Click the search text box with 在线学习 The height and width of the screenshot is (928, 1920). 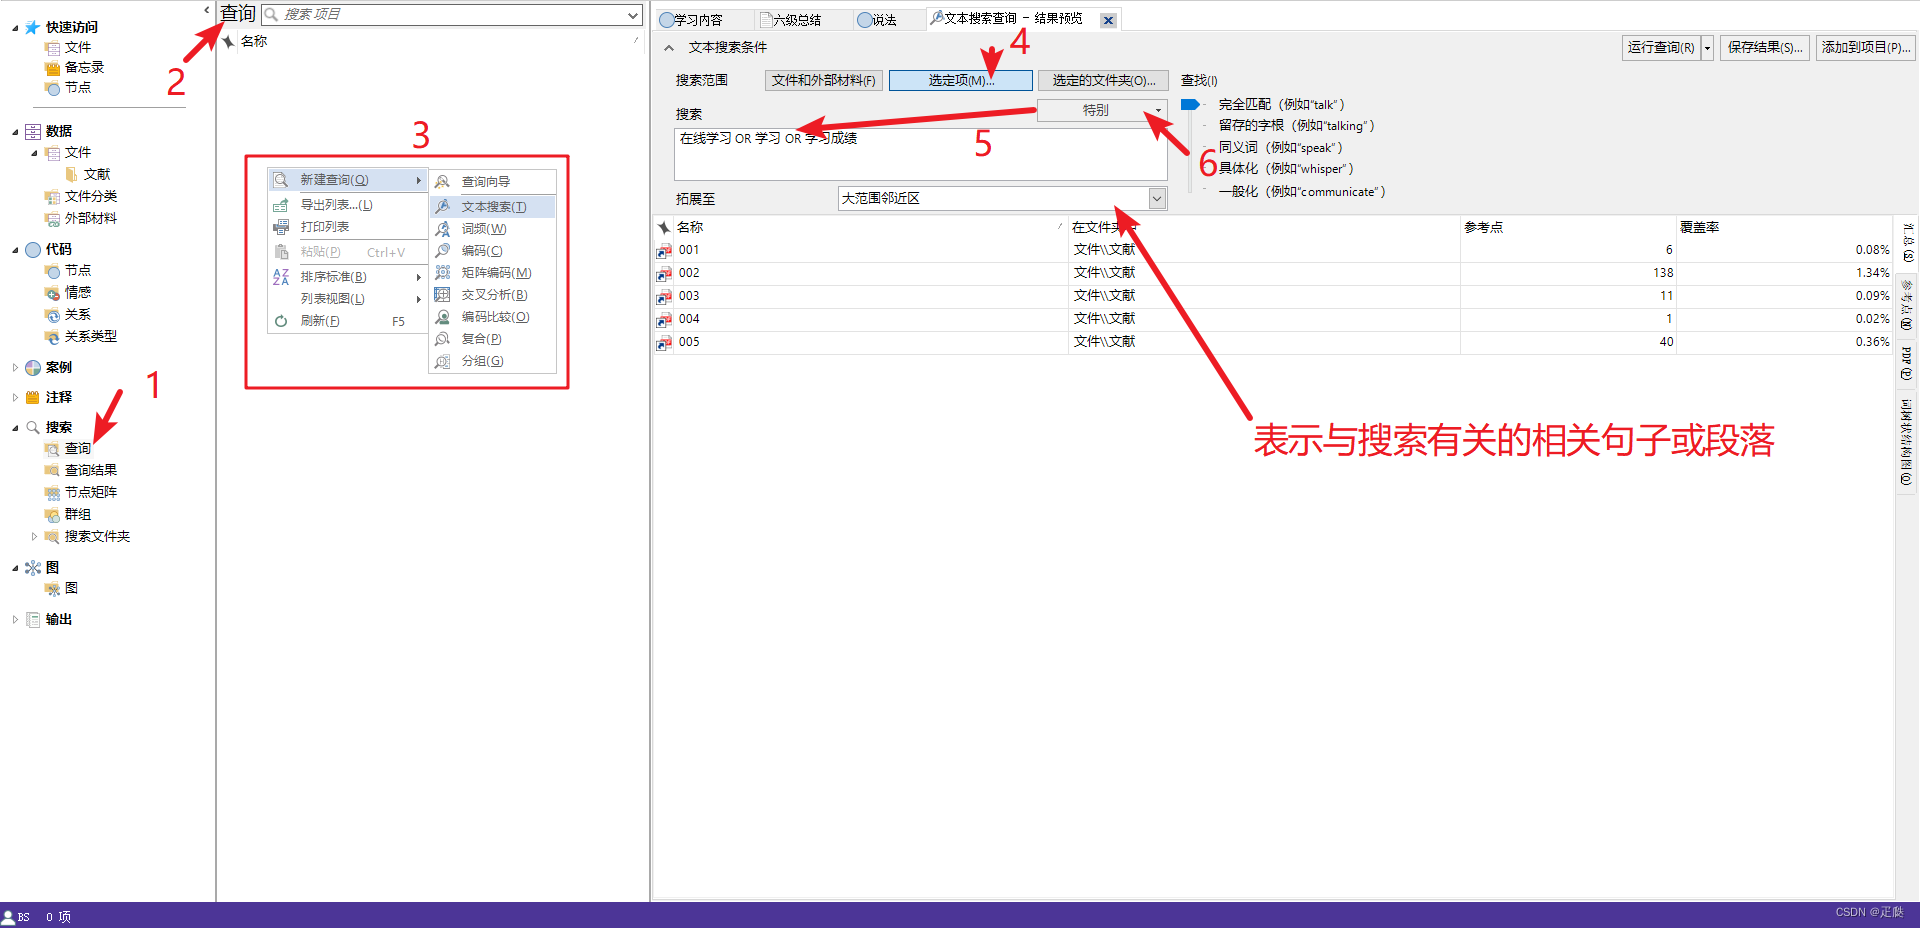921,154
